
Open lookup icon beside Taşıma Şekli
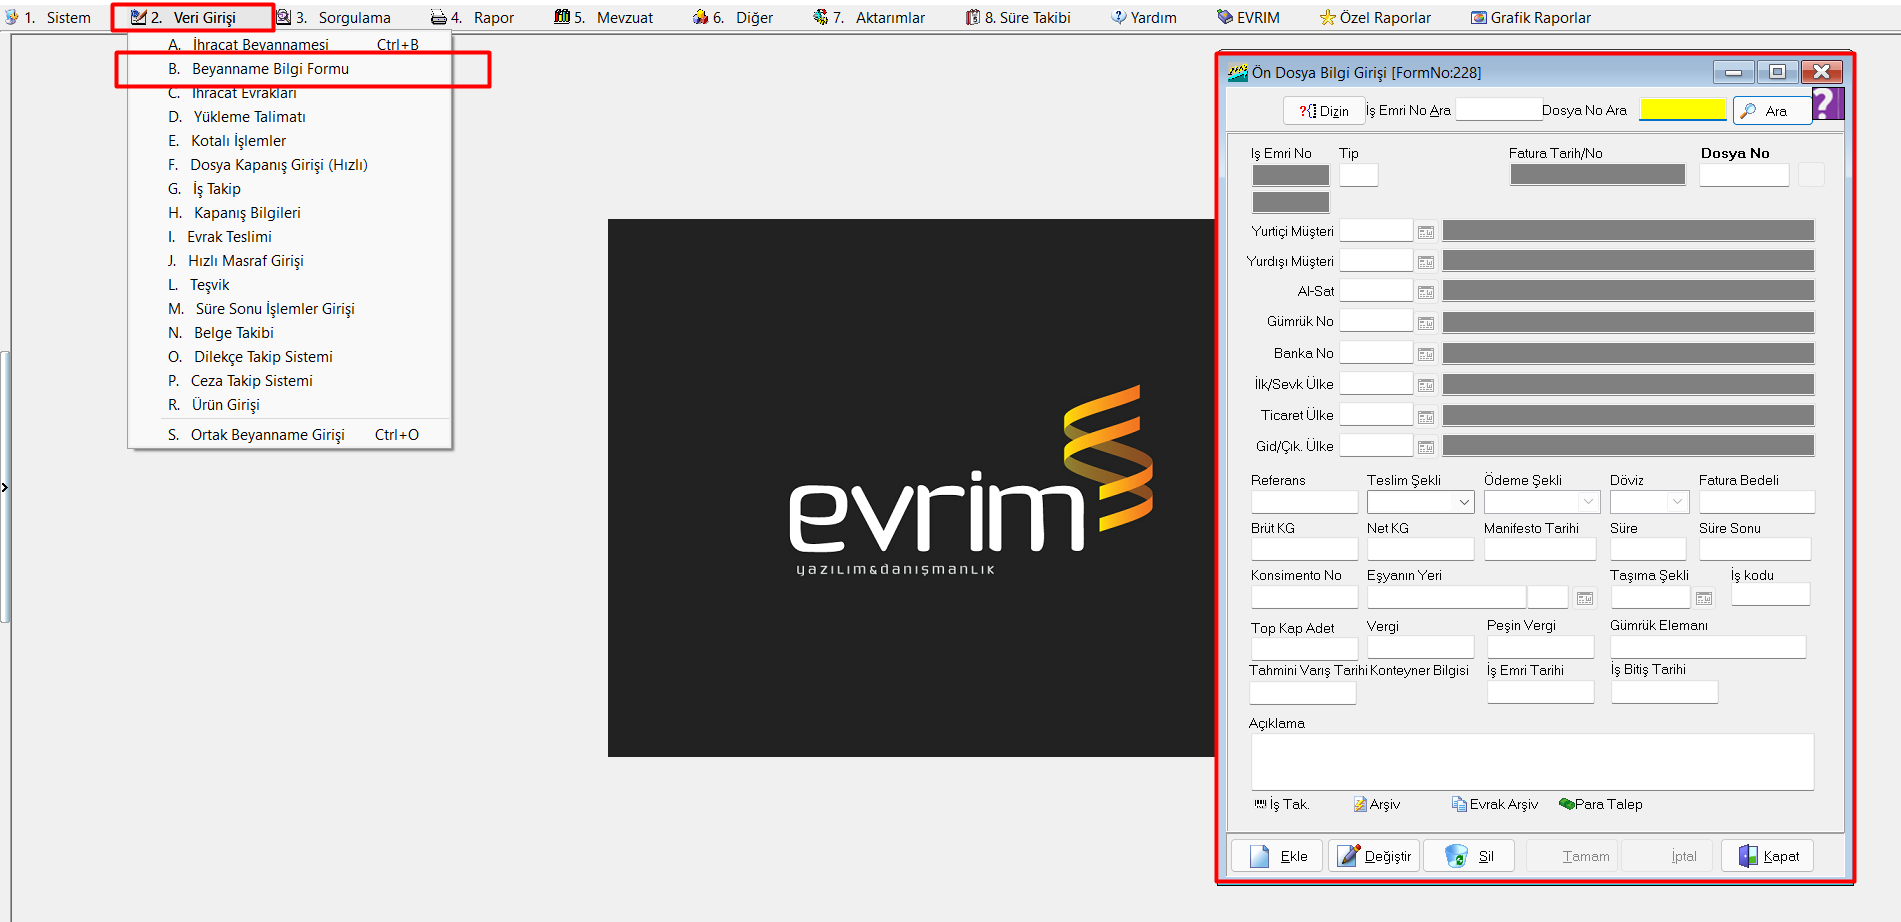pos(1704,598)
